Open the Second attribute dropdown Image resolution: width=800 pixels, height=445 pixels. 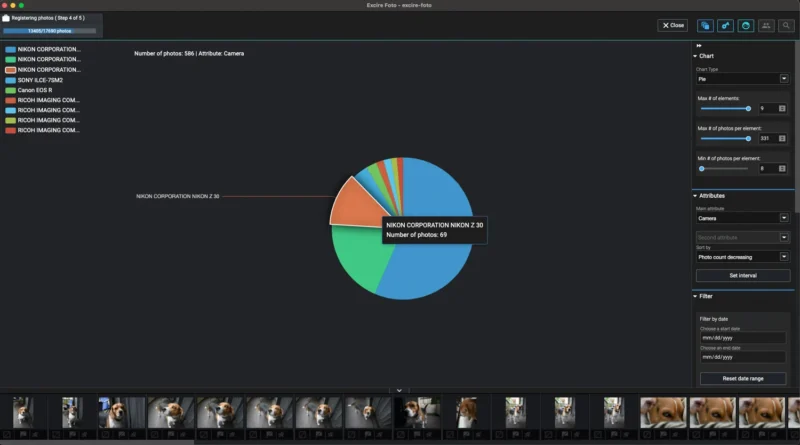pyautogui.click(x=743, y=238)
